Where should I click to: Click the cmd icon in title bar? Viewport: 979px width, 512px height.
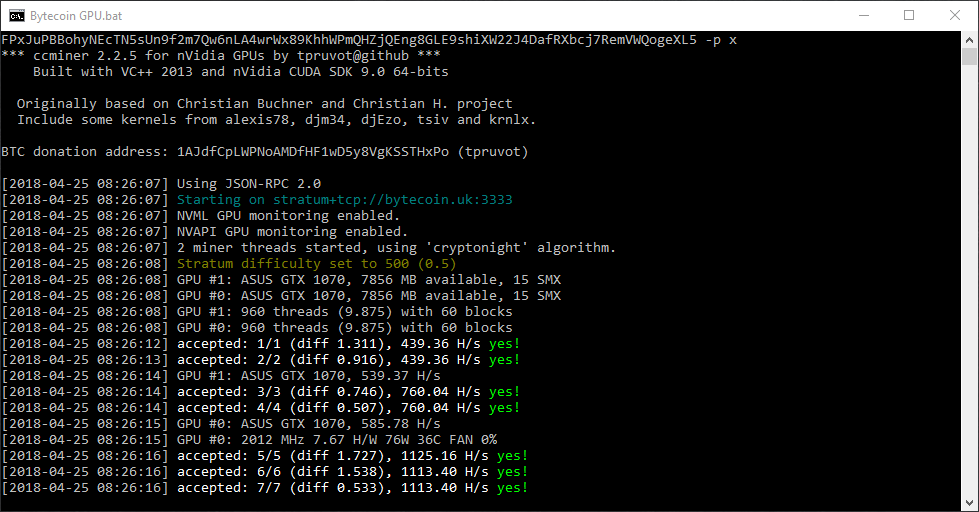click(x=17, y=16)
